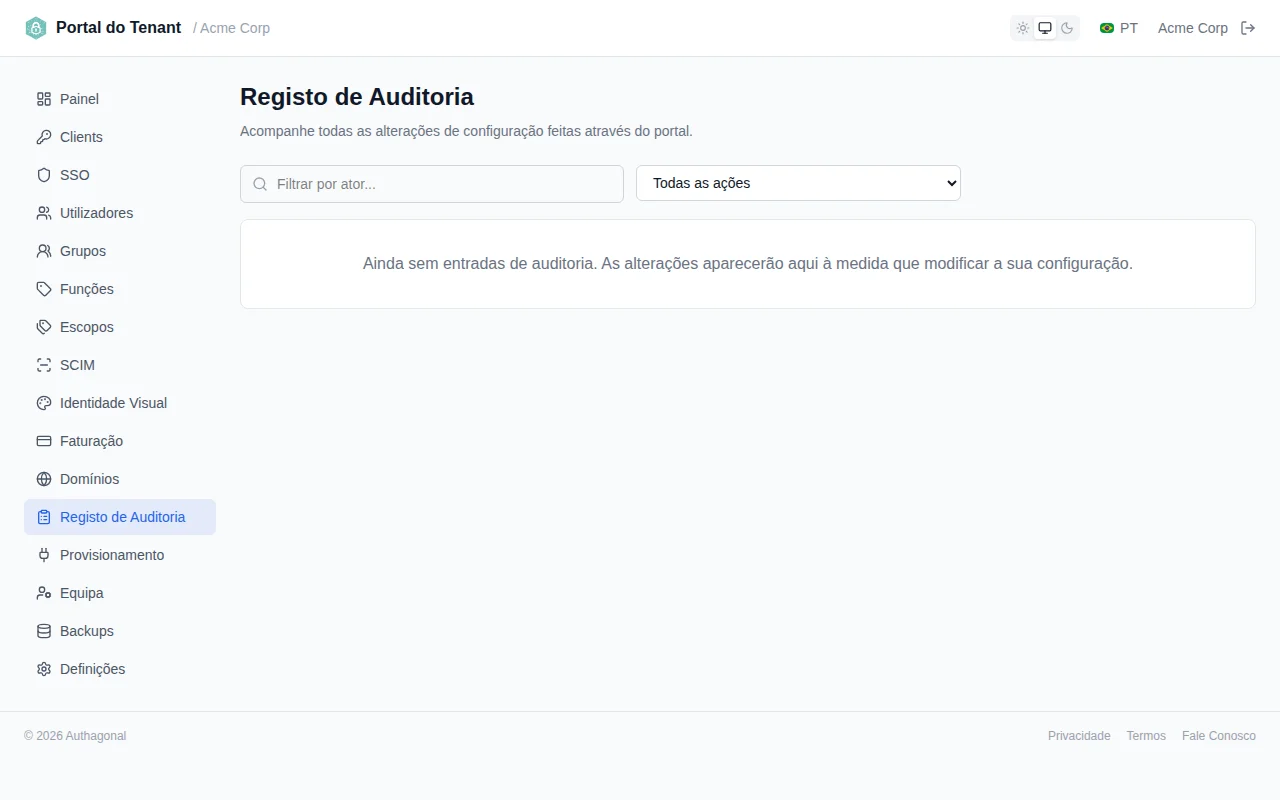
Task: Click the Equipa user-cog icon
Action: [44, 593]
